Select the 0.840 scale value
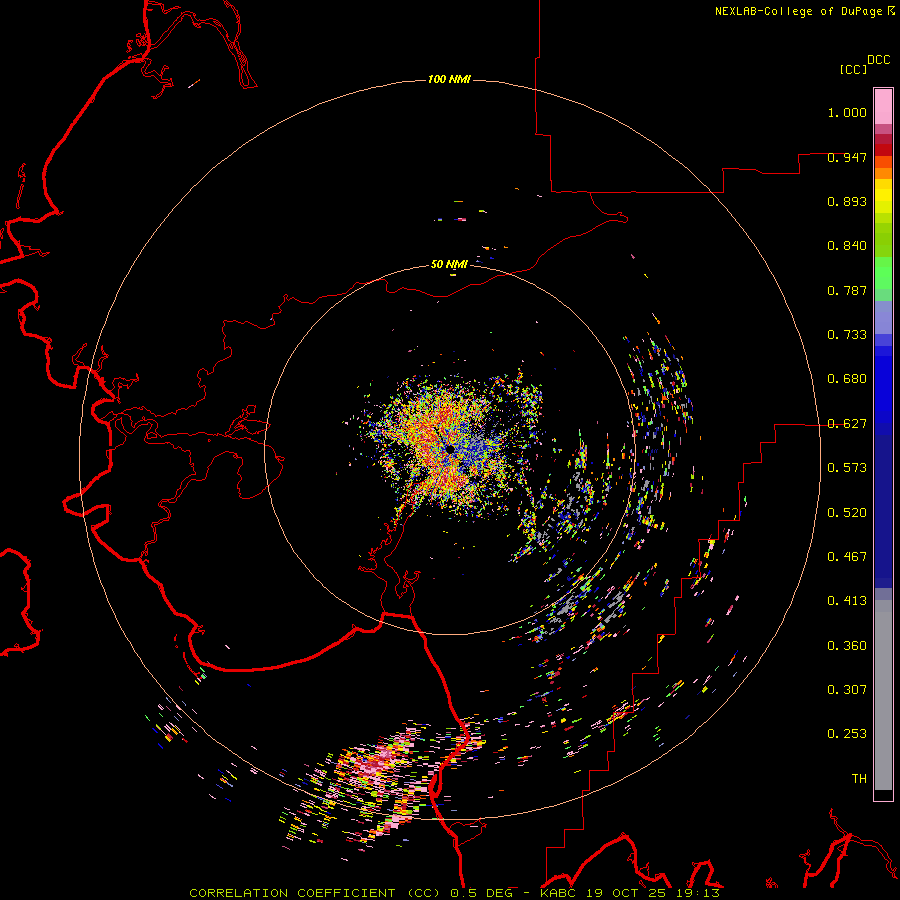This screenshot has height=900, width=900. coord(847,246)
